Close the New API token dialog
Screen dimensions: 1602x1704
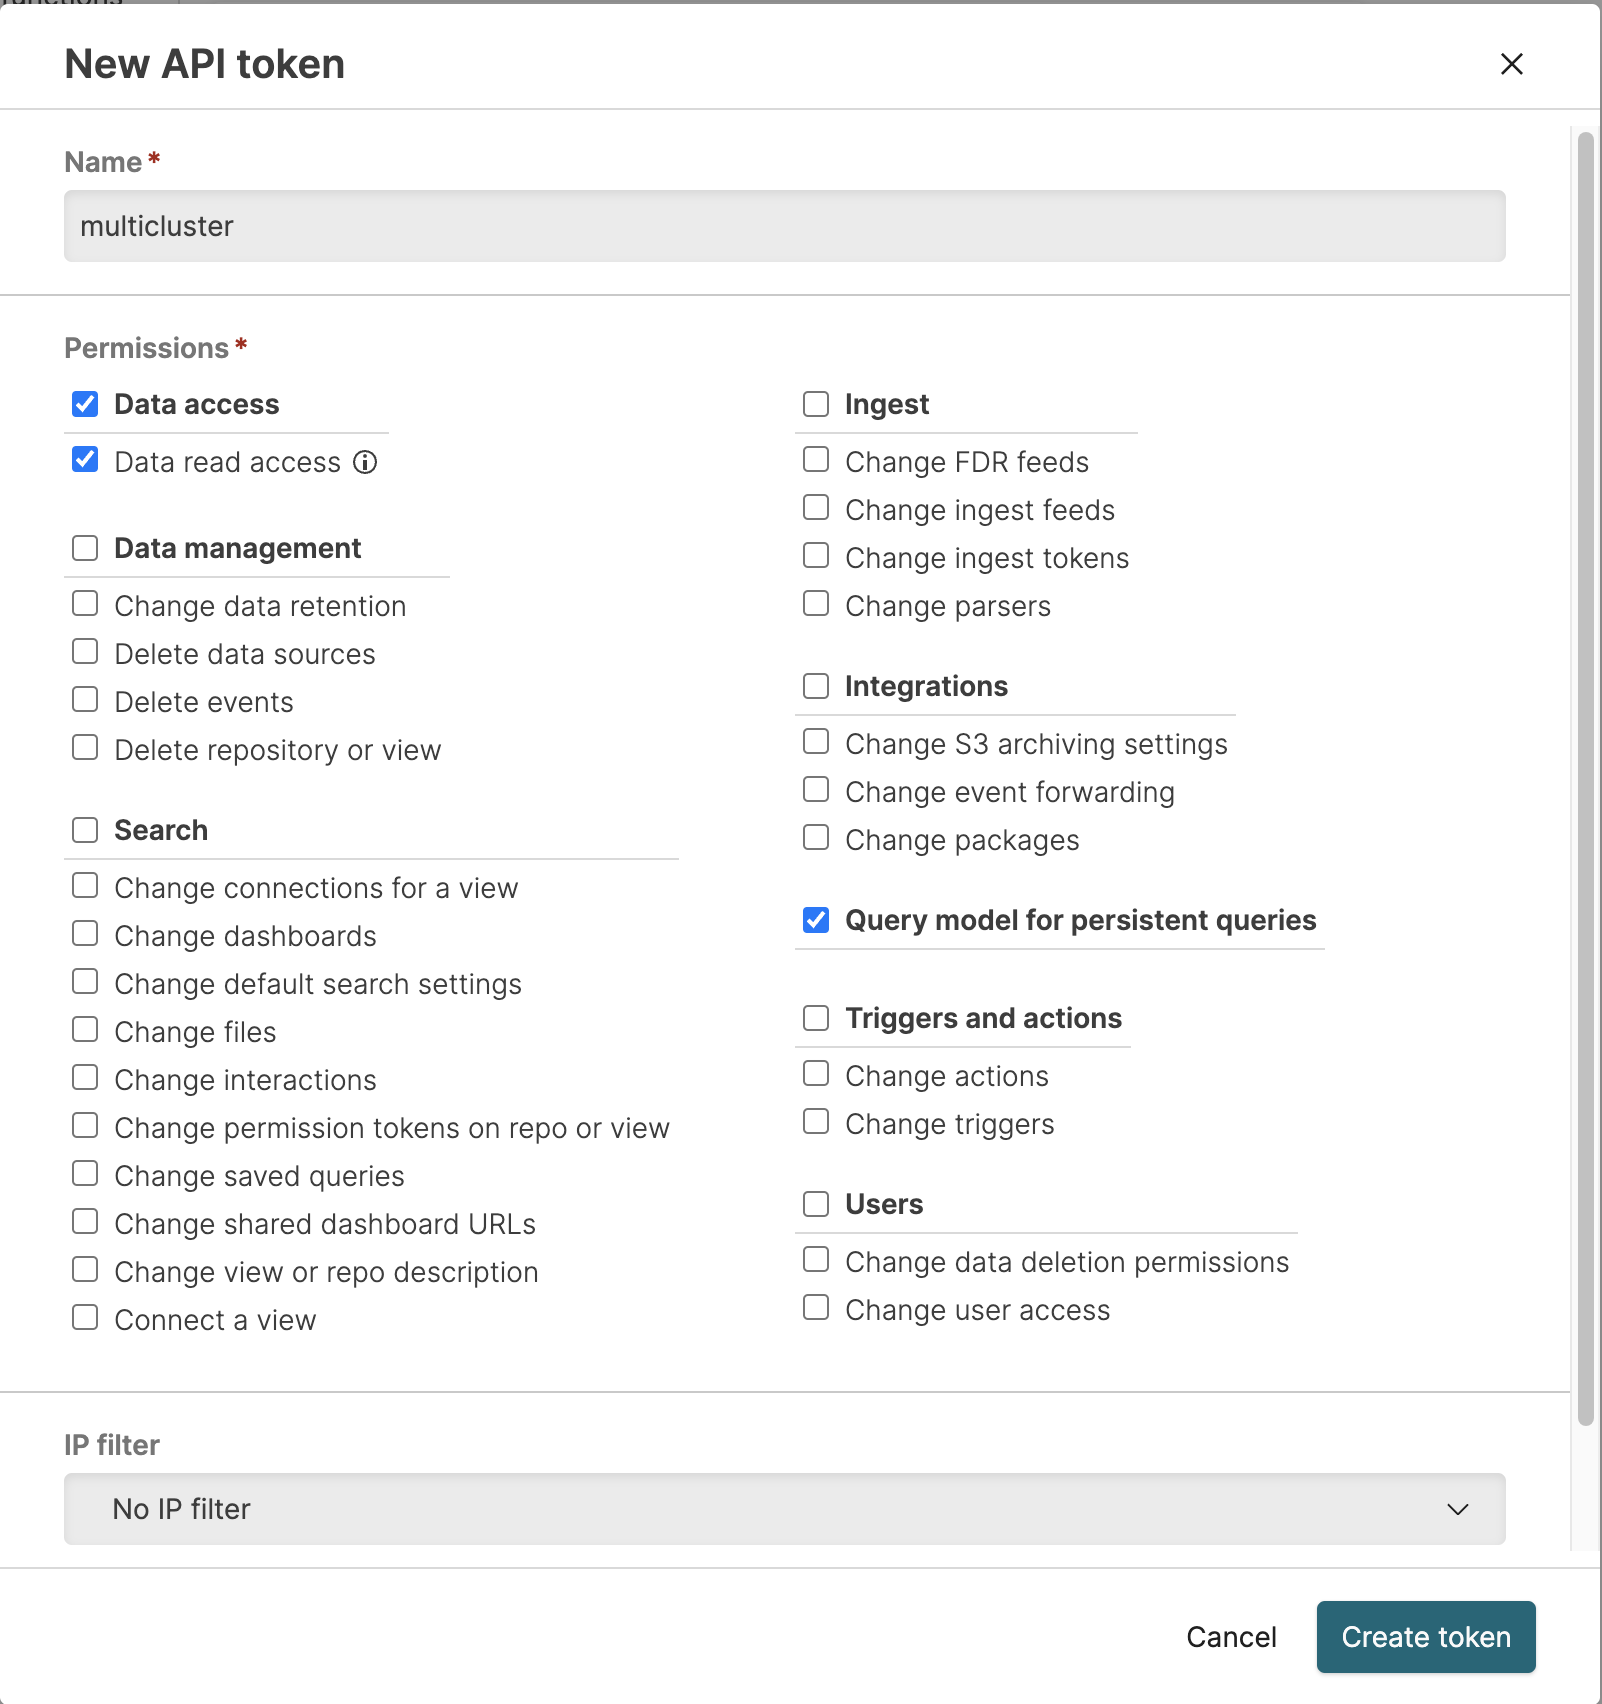(x=1511, y=64)
